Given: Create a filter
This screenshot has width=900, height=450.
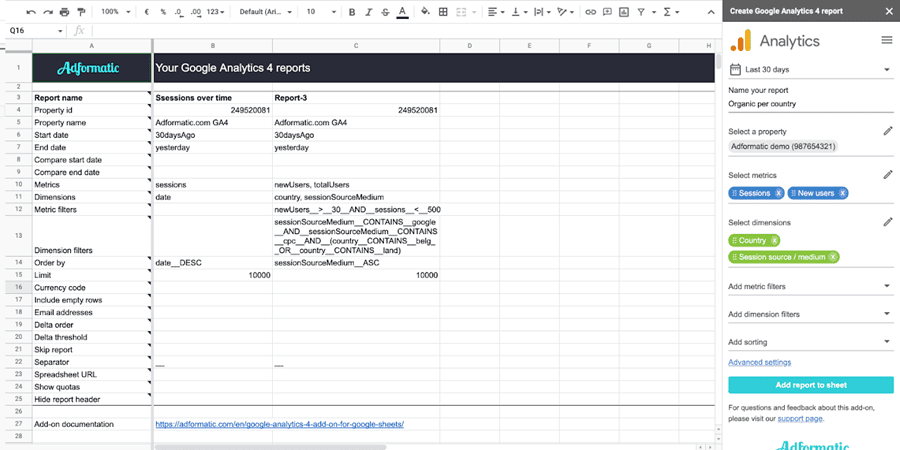Looking at the screenshot, I should point(641,11).
